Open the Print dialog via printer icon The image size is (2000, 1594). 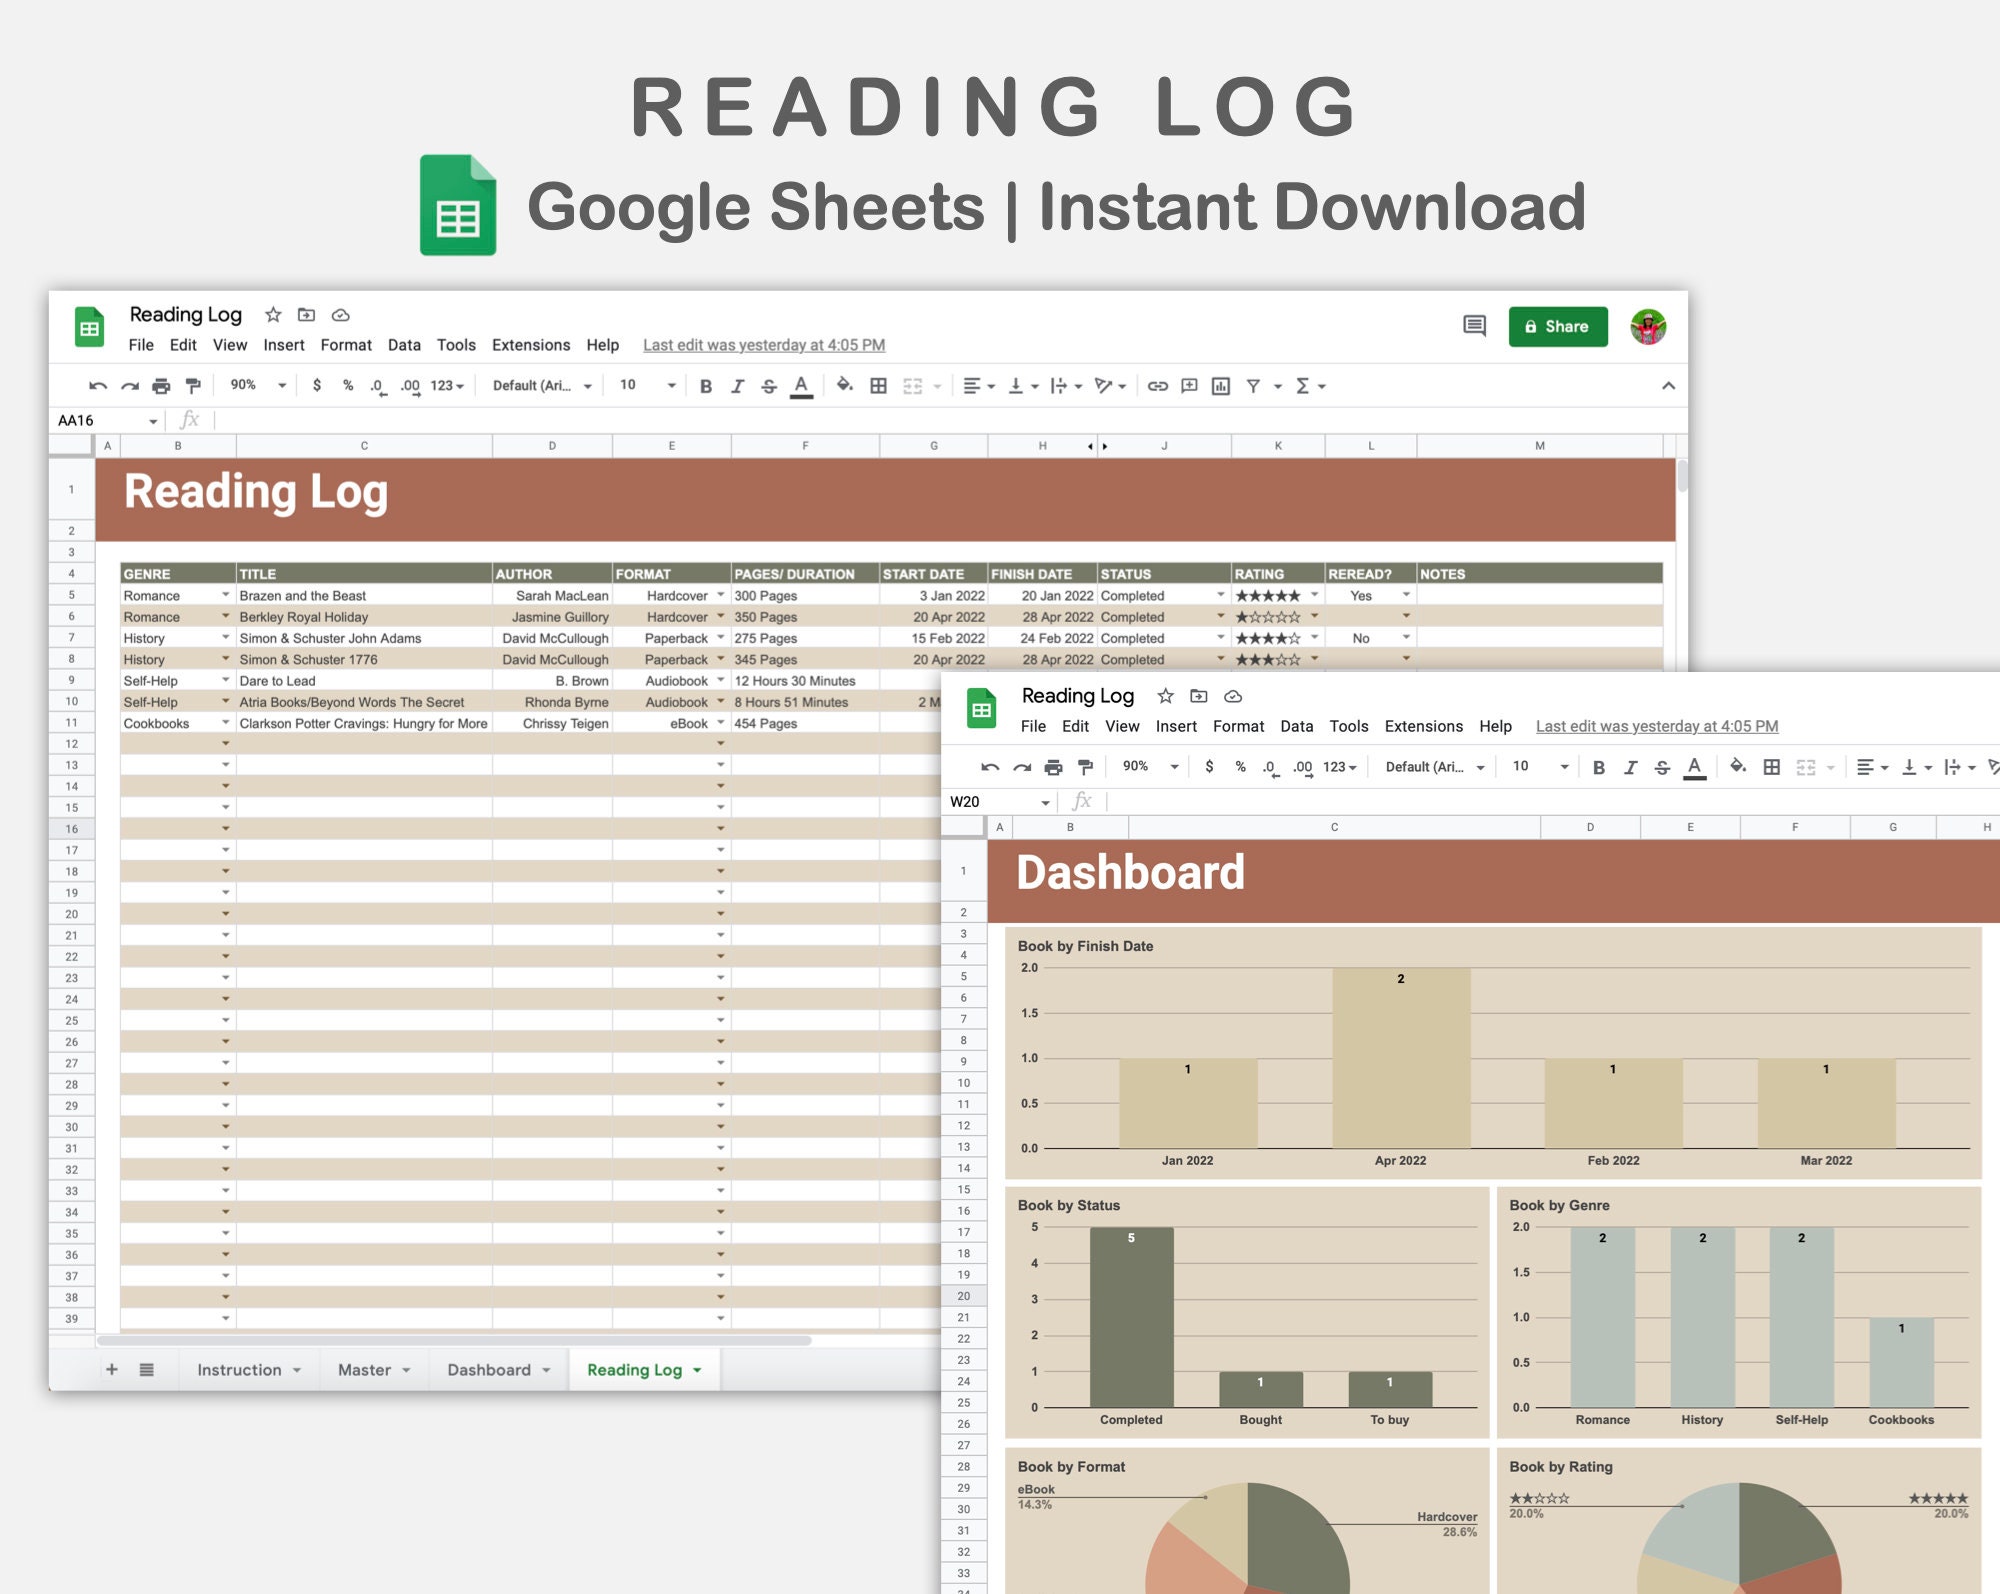click(x=159, y=385)
